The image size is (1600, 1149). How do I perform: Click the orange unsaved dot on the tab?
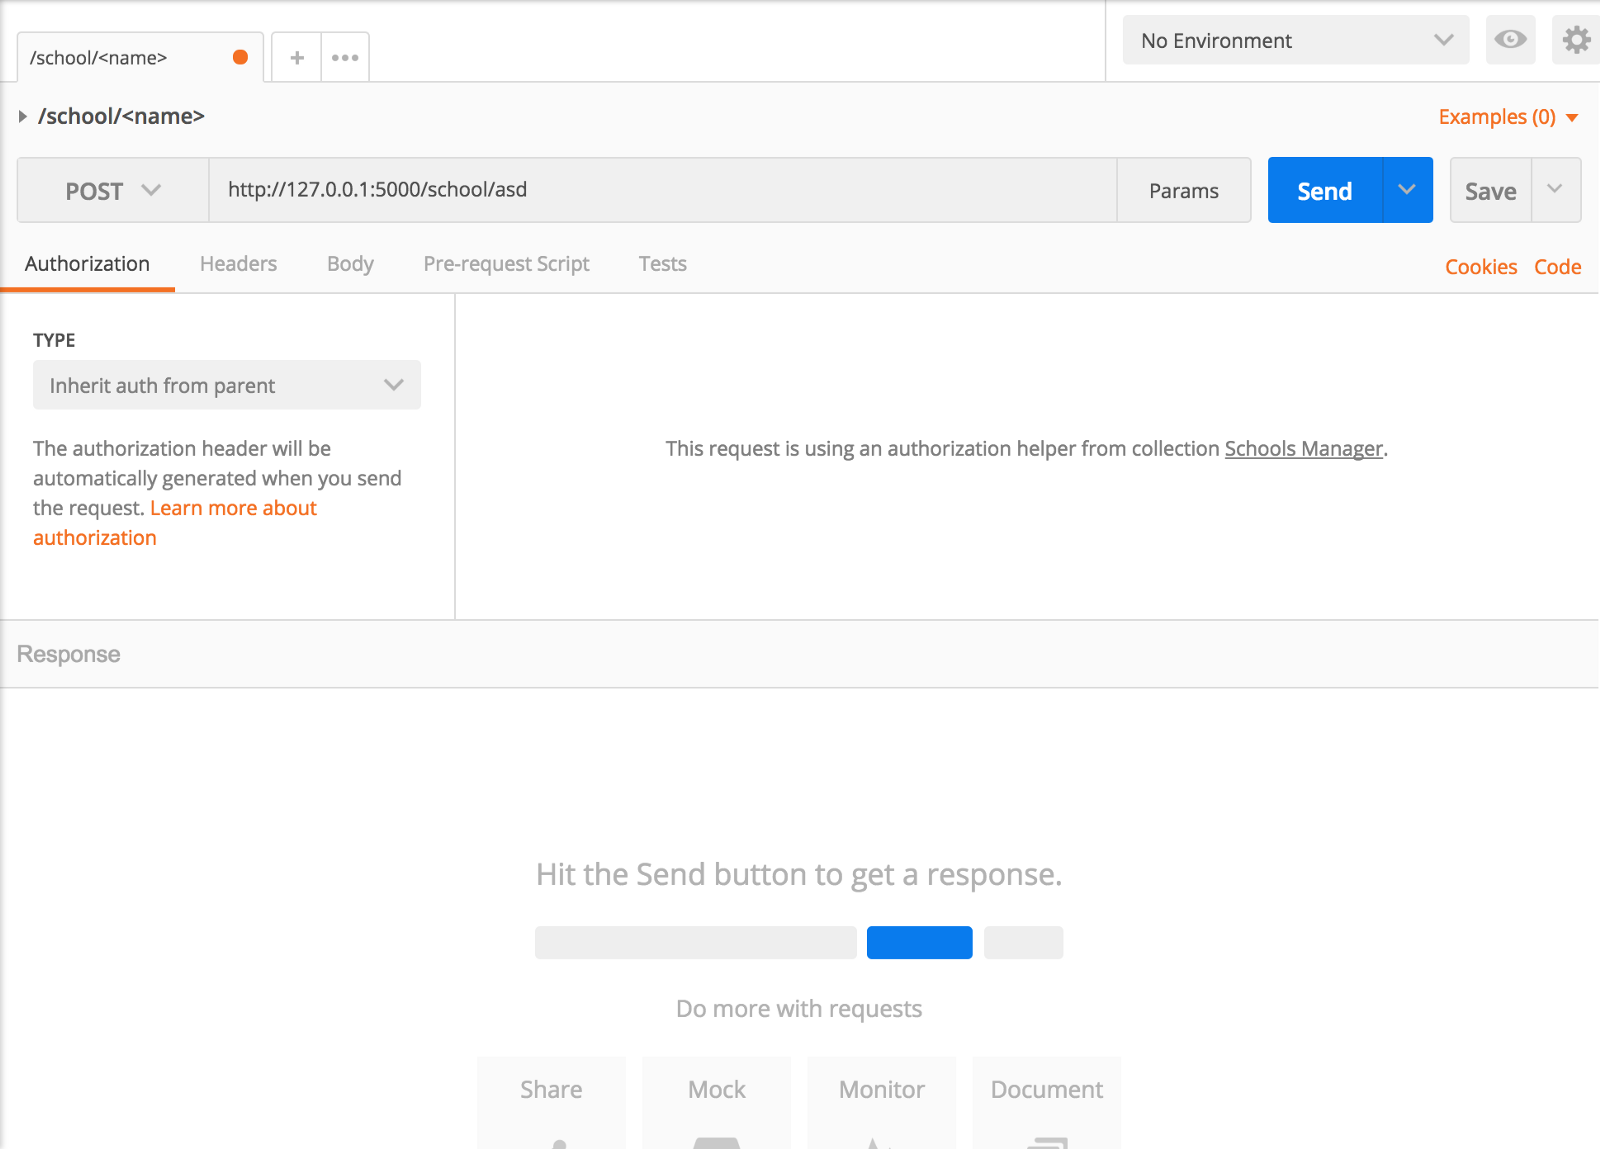tap(240, 57)
